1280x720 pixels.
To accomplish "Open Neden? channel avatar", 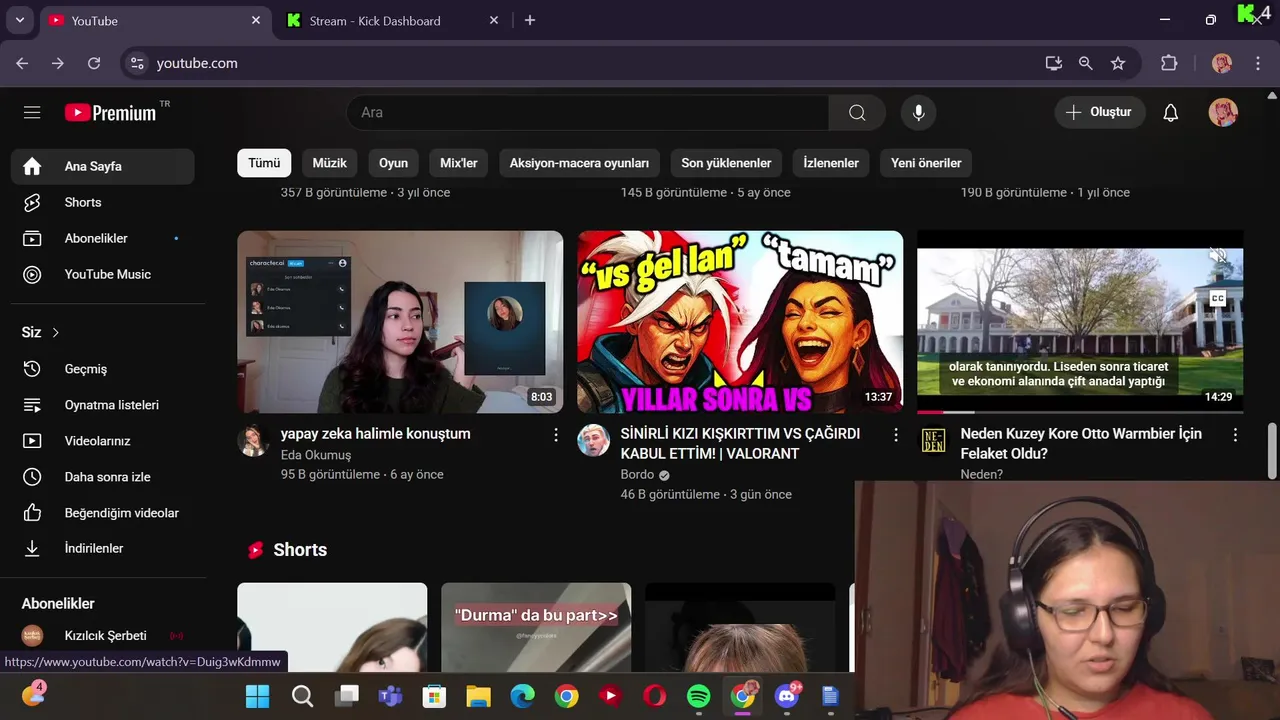I will coord(933,441).
